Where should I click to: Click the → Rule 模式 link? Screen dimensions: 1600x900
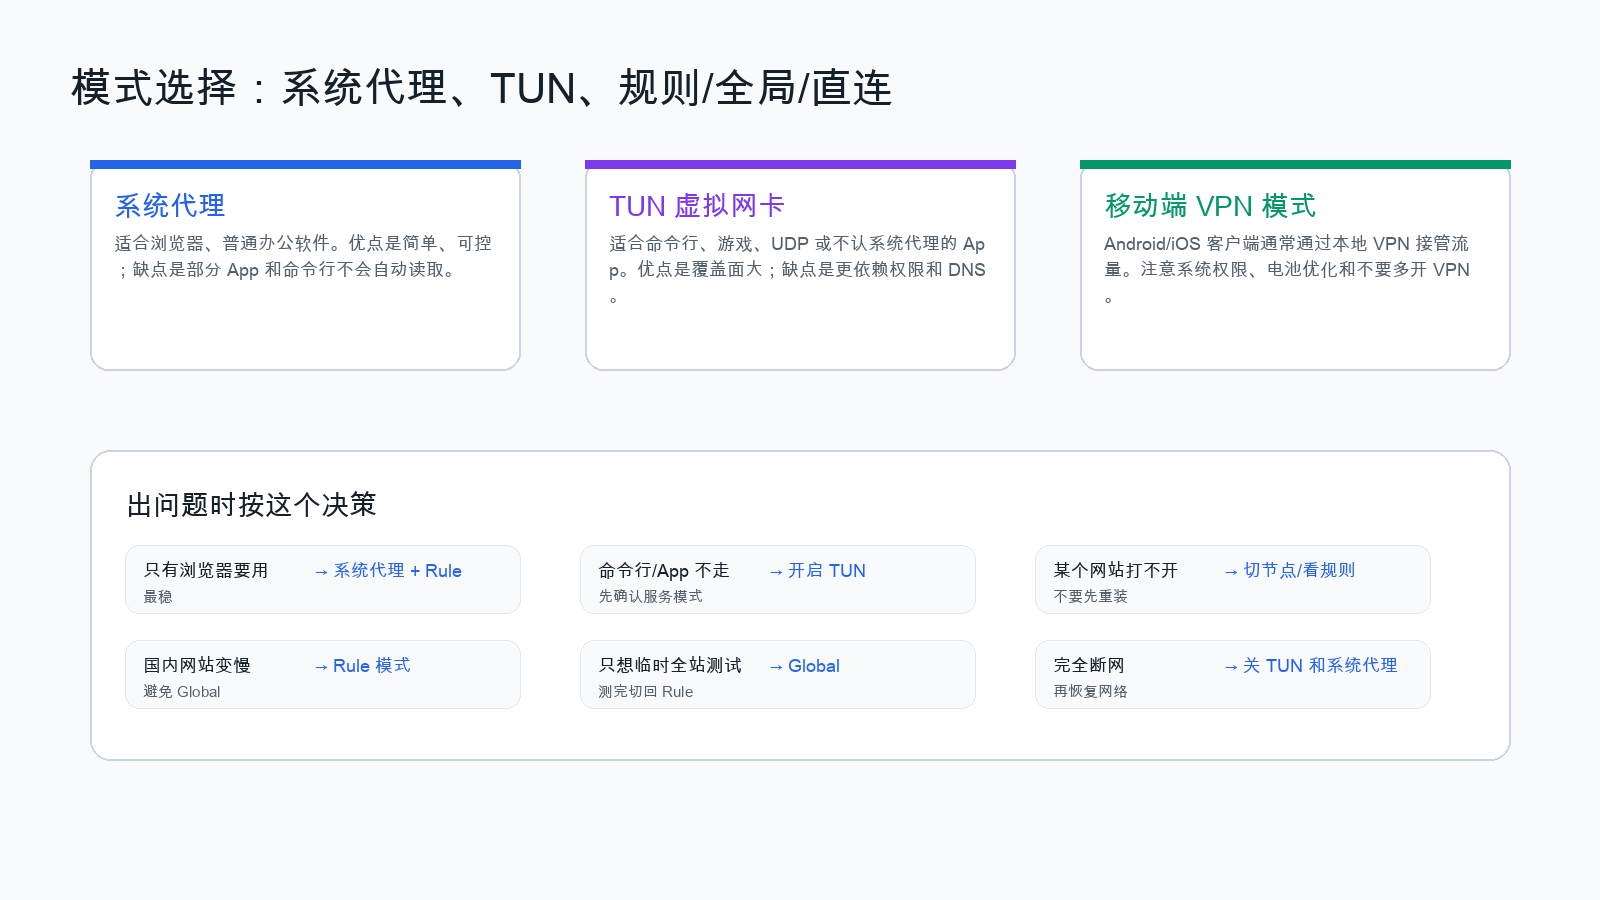tap(362, 666)
